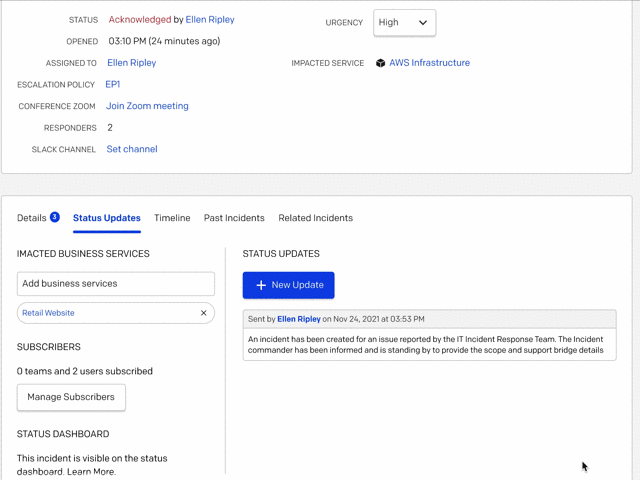View the Related Incidents tab
The width and height of the screenshot is (640, 480).
click(x=315, y=218)
